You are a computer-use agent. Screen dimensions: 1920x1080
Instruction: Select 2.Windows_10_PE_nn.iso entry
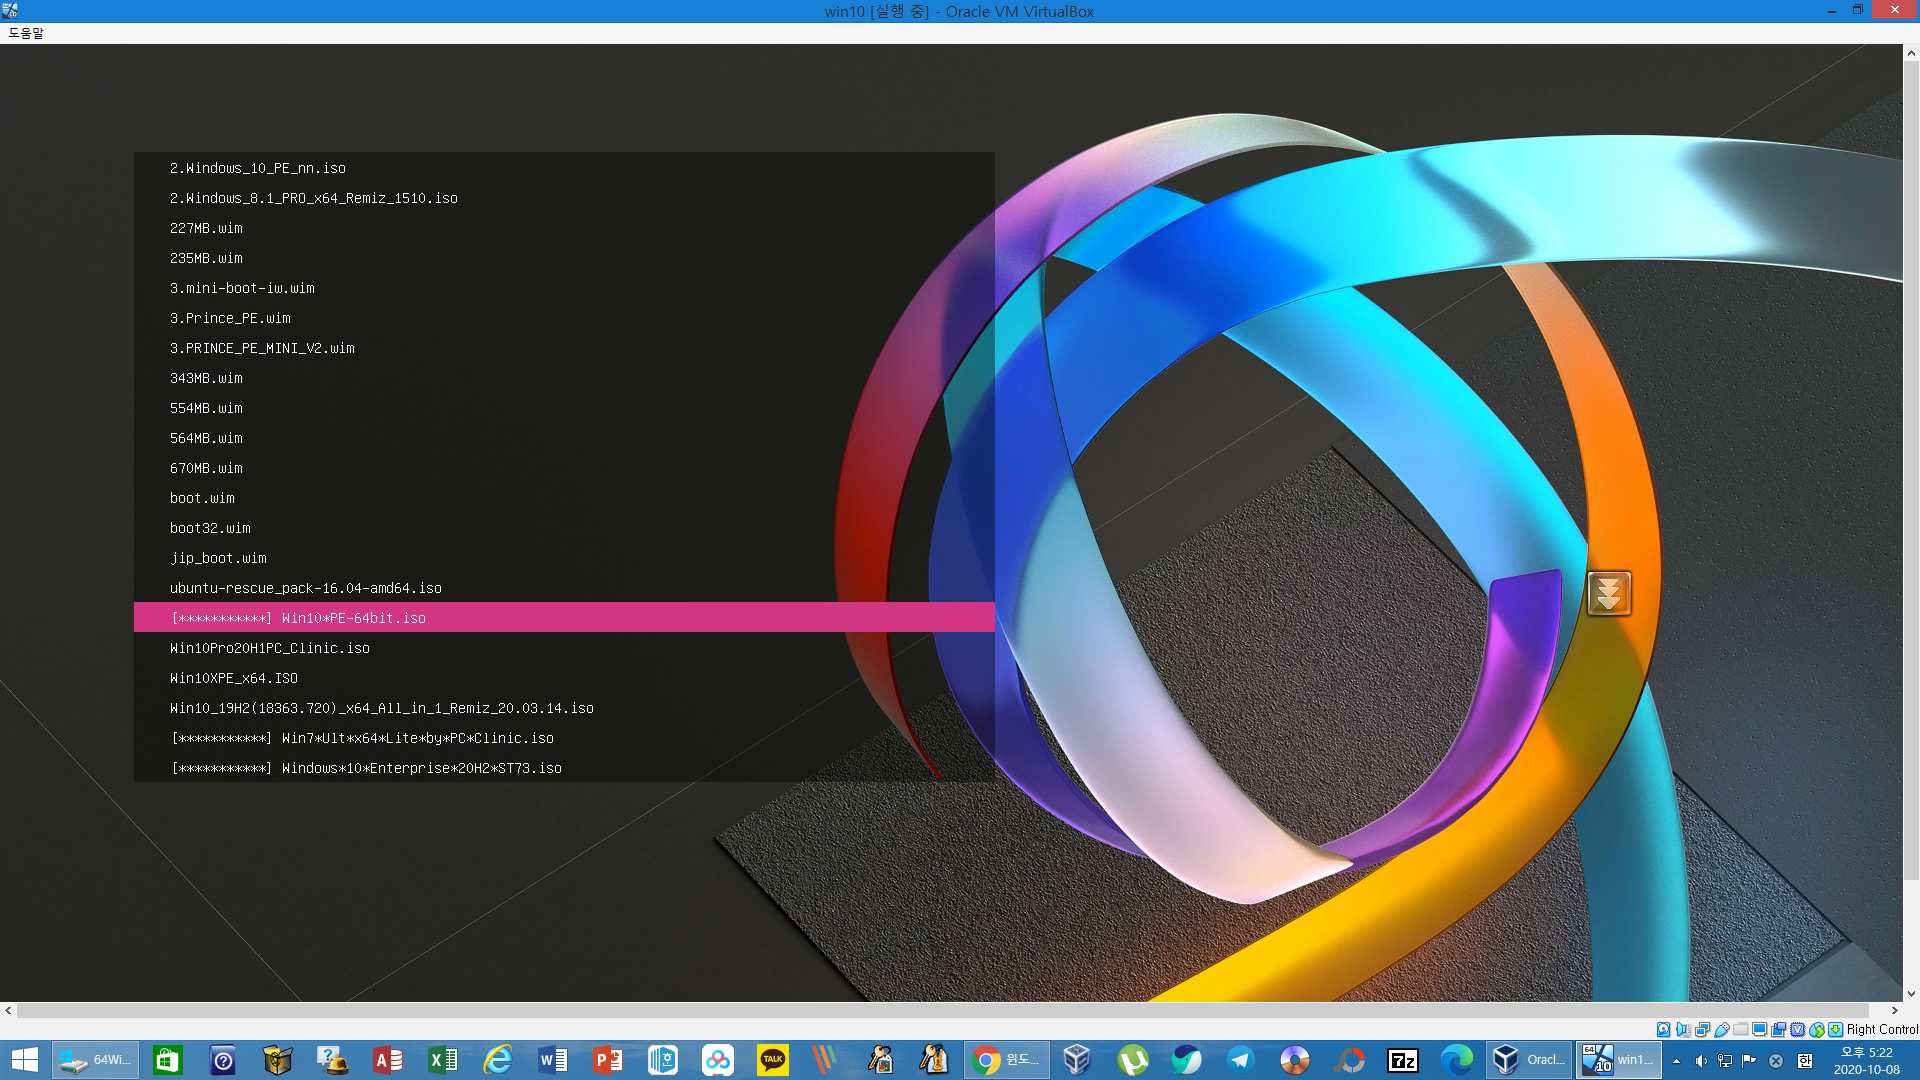click(x=564, y=168)
